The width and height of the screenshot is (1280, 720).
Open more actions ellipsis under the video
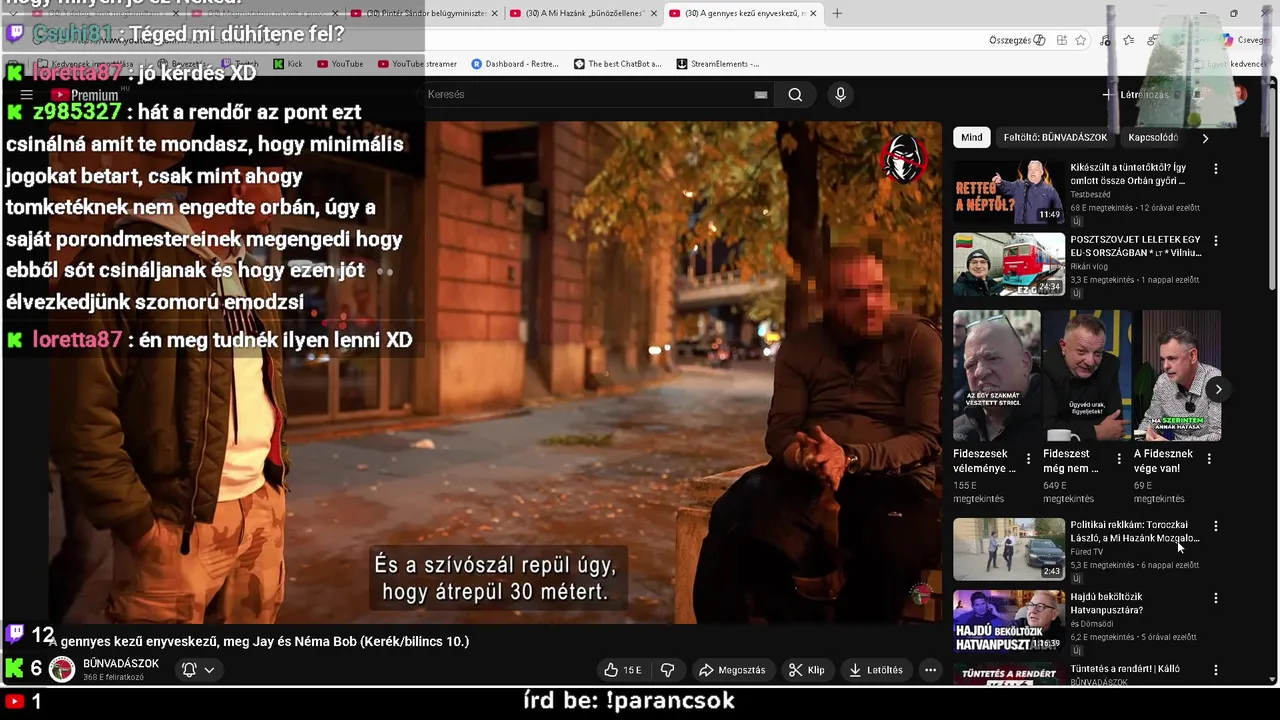[930, 670]
